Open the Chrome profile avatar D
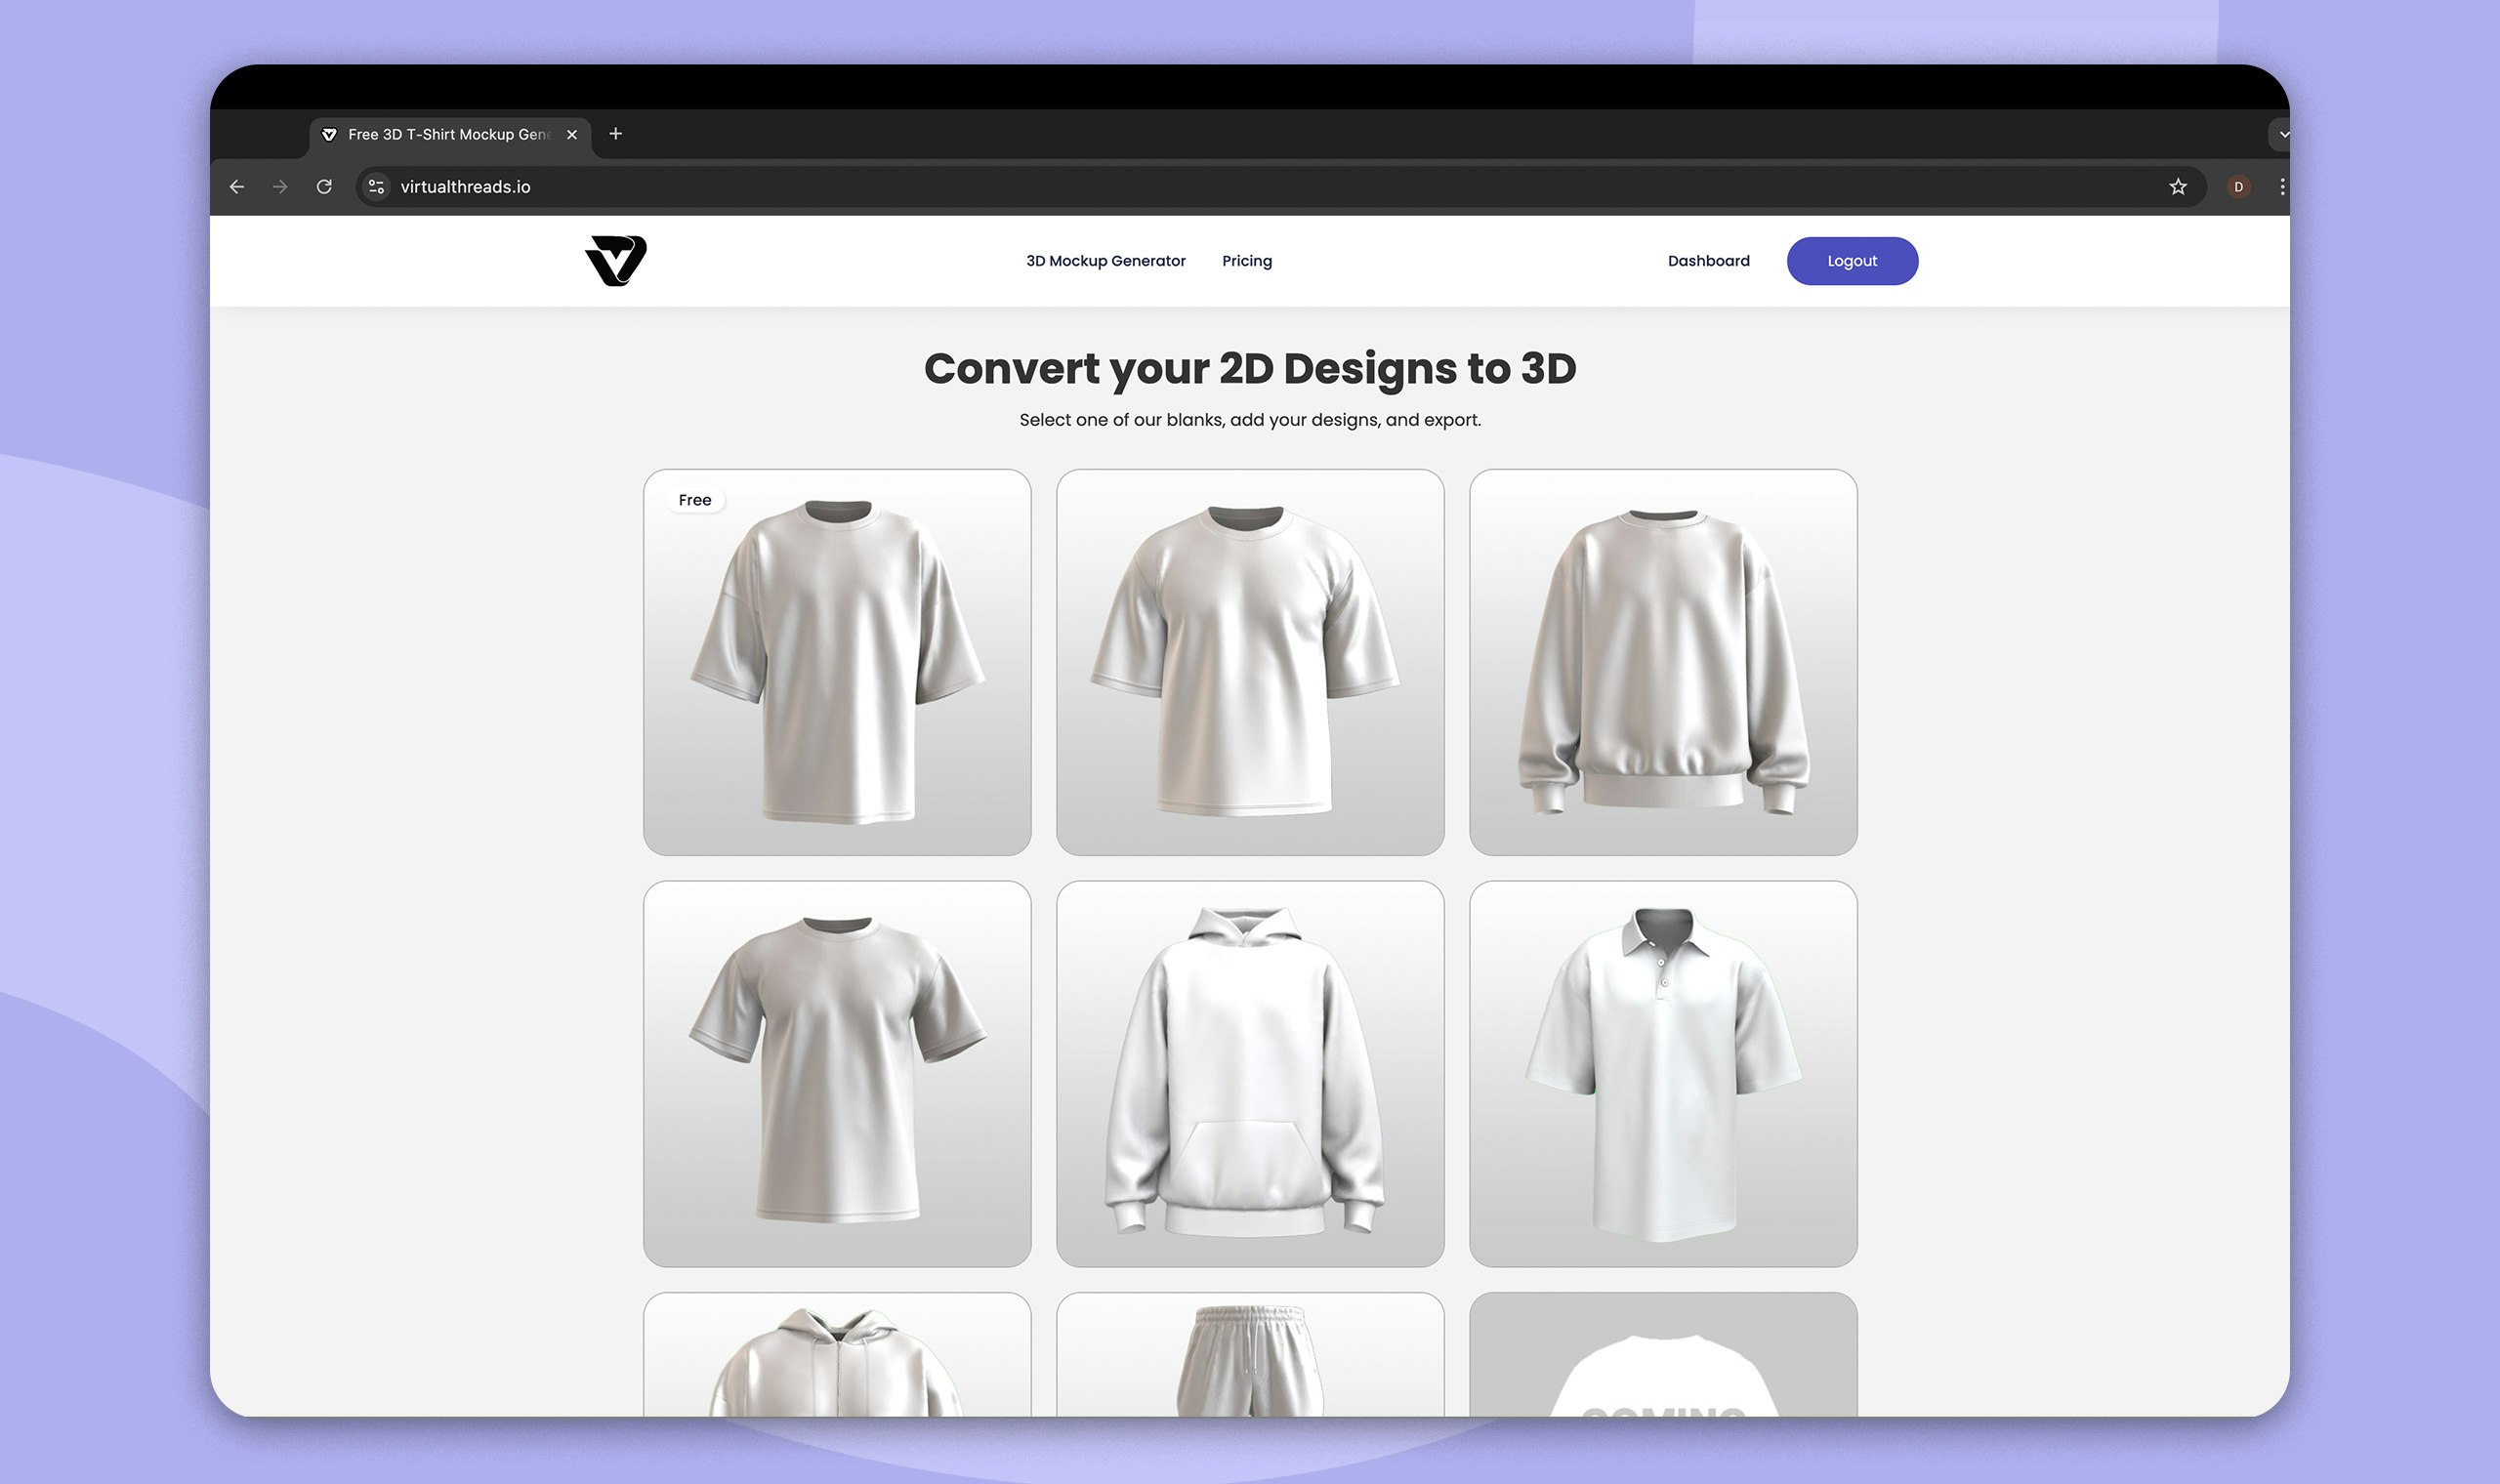The image size is (2500, 1484). tap(2238, 187)
